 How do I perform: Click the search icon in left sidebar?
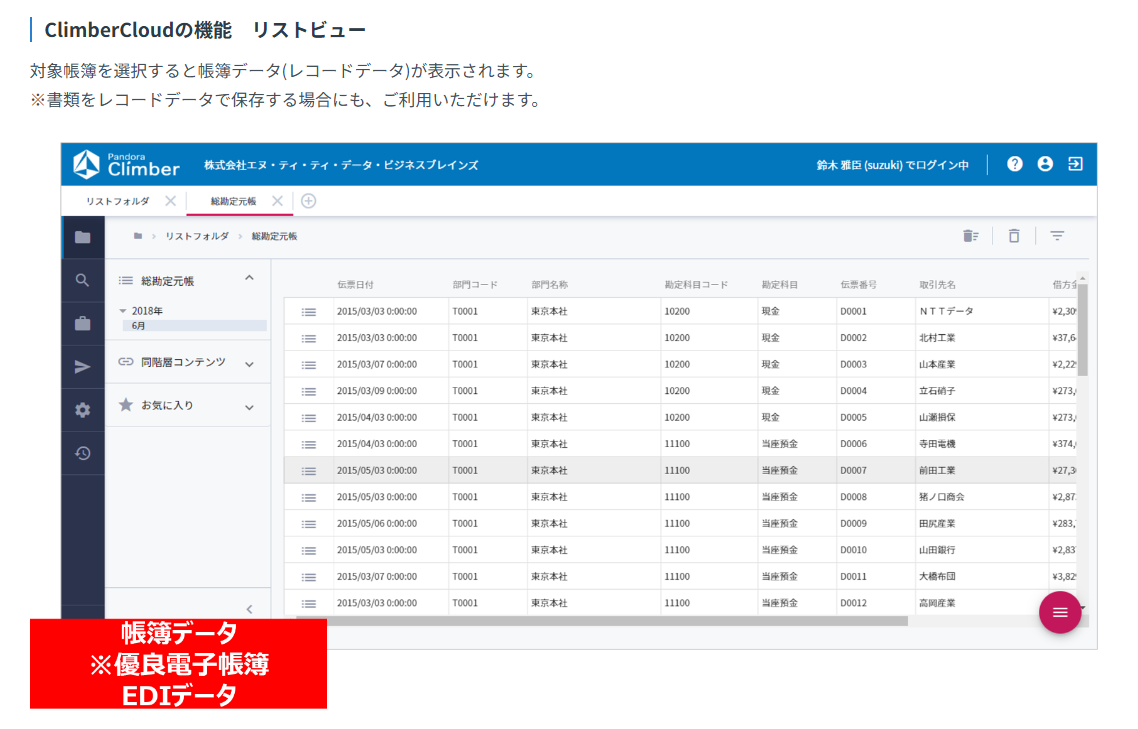coord(83,280)
